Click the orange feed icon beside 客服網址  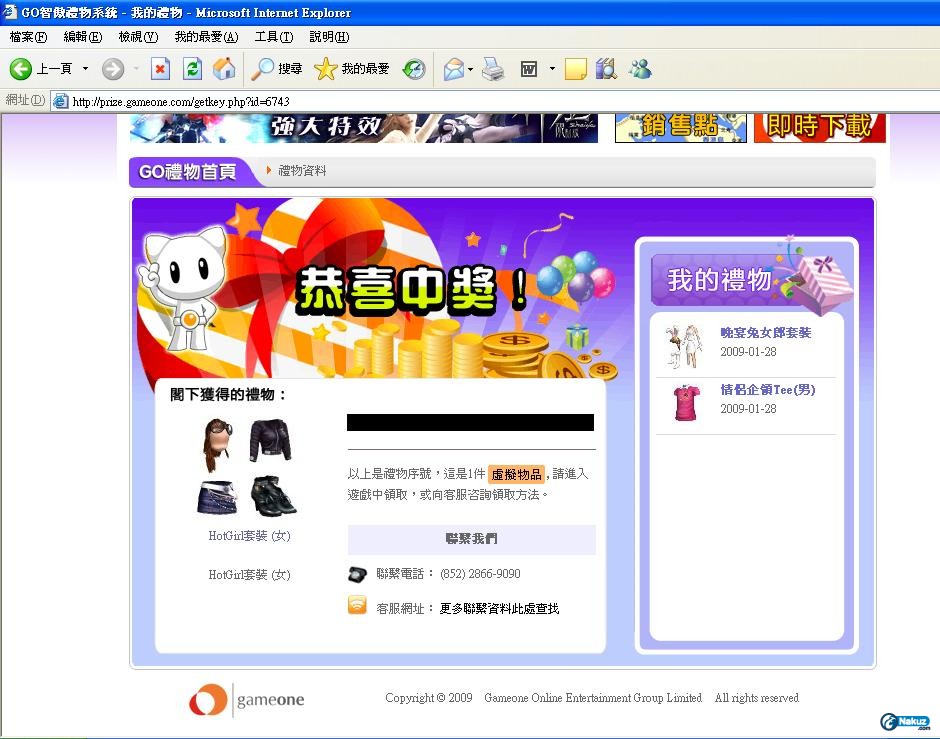coord(357,605)
